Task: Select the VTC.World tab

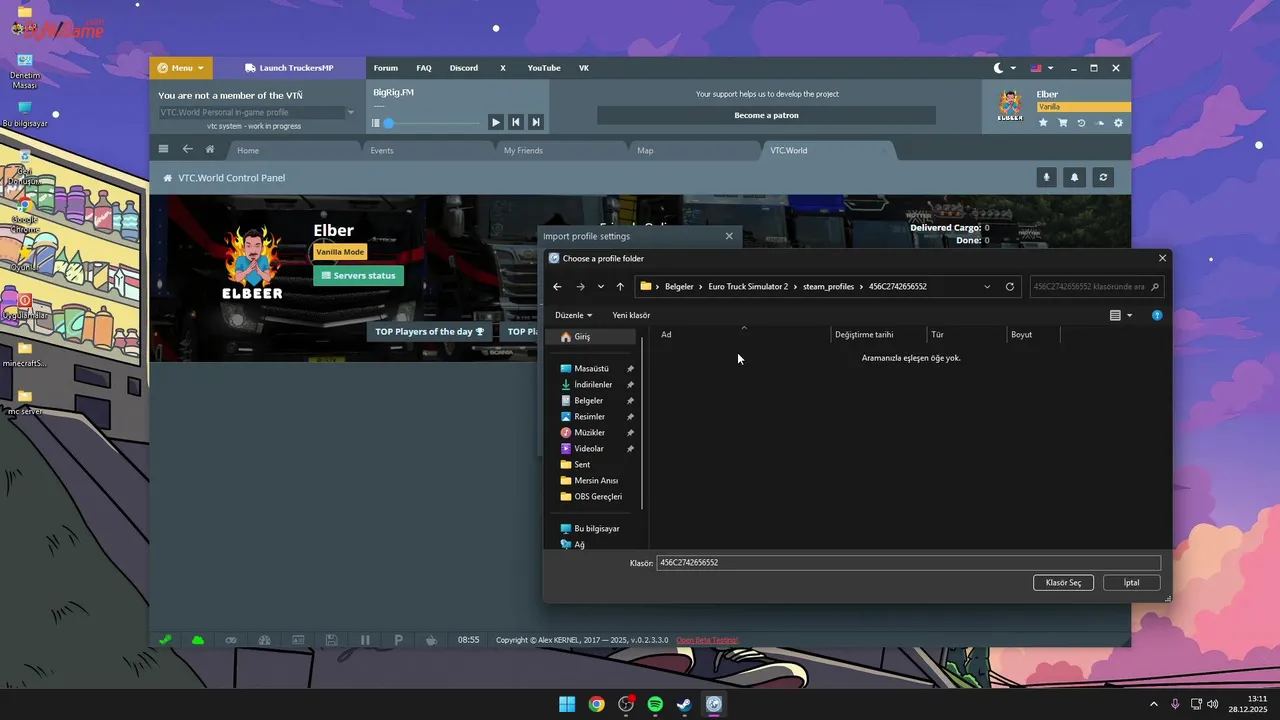Action: point(830,150)
